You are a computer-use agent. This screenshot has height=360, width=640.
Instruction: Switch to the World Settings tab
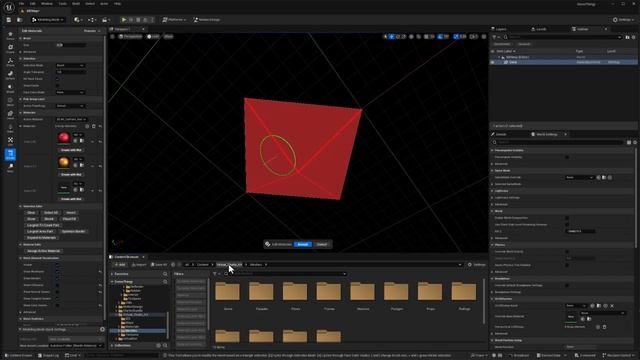(546, 134)
